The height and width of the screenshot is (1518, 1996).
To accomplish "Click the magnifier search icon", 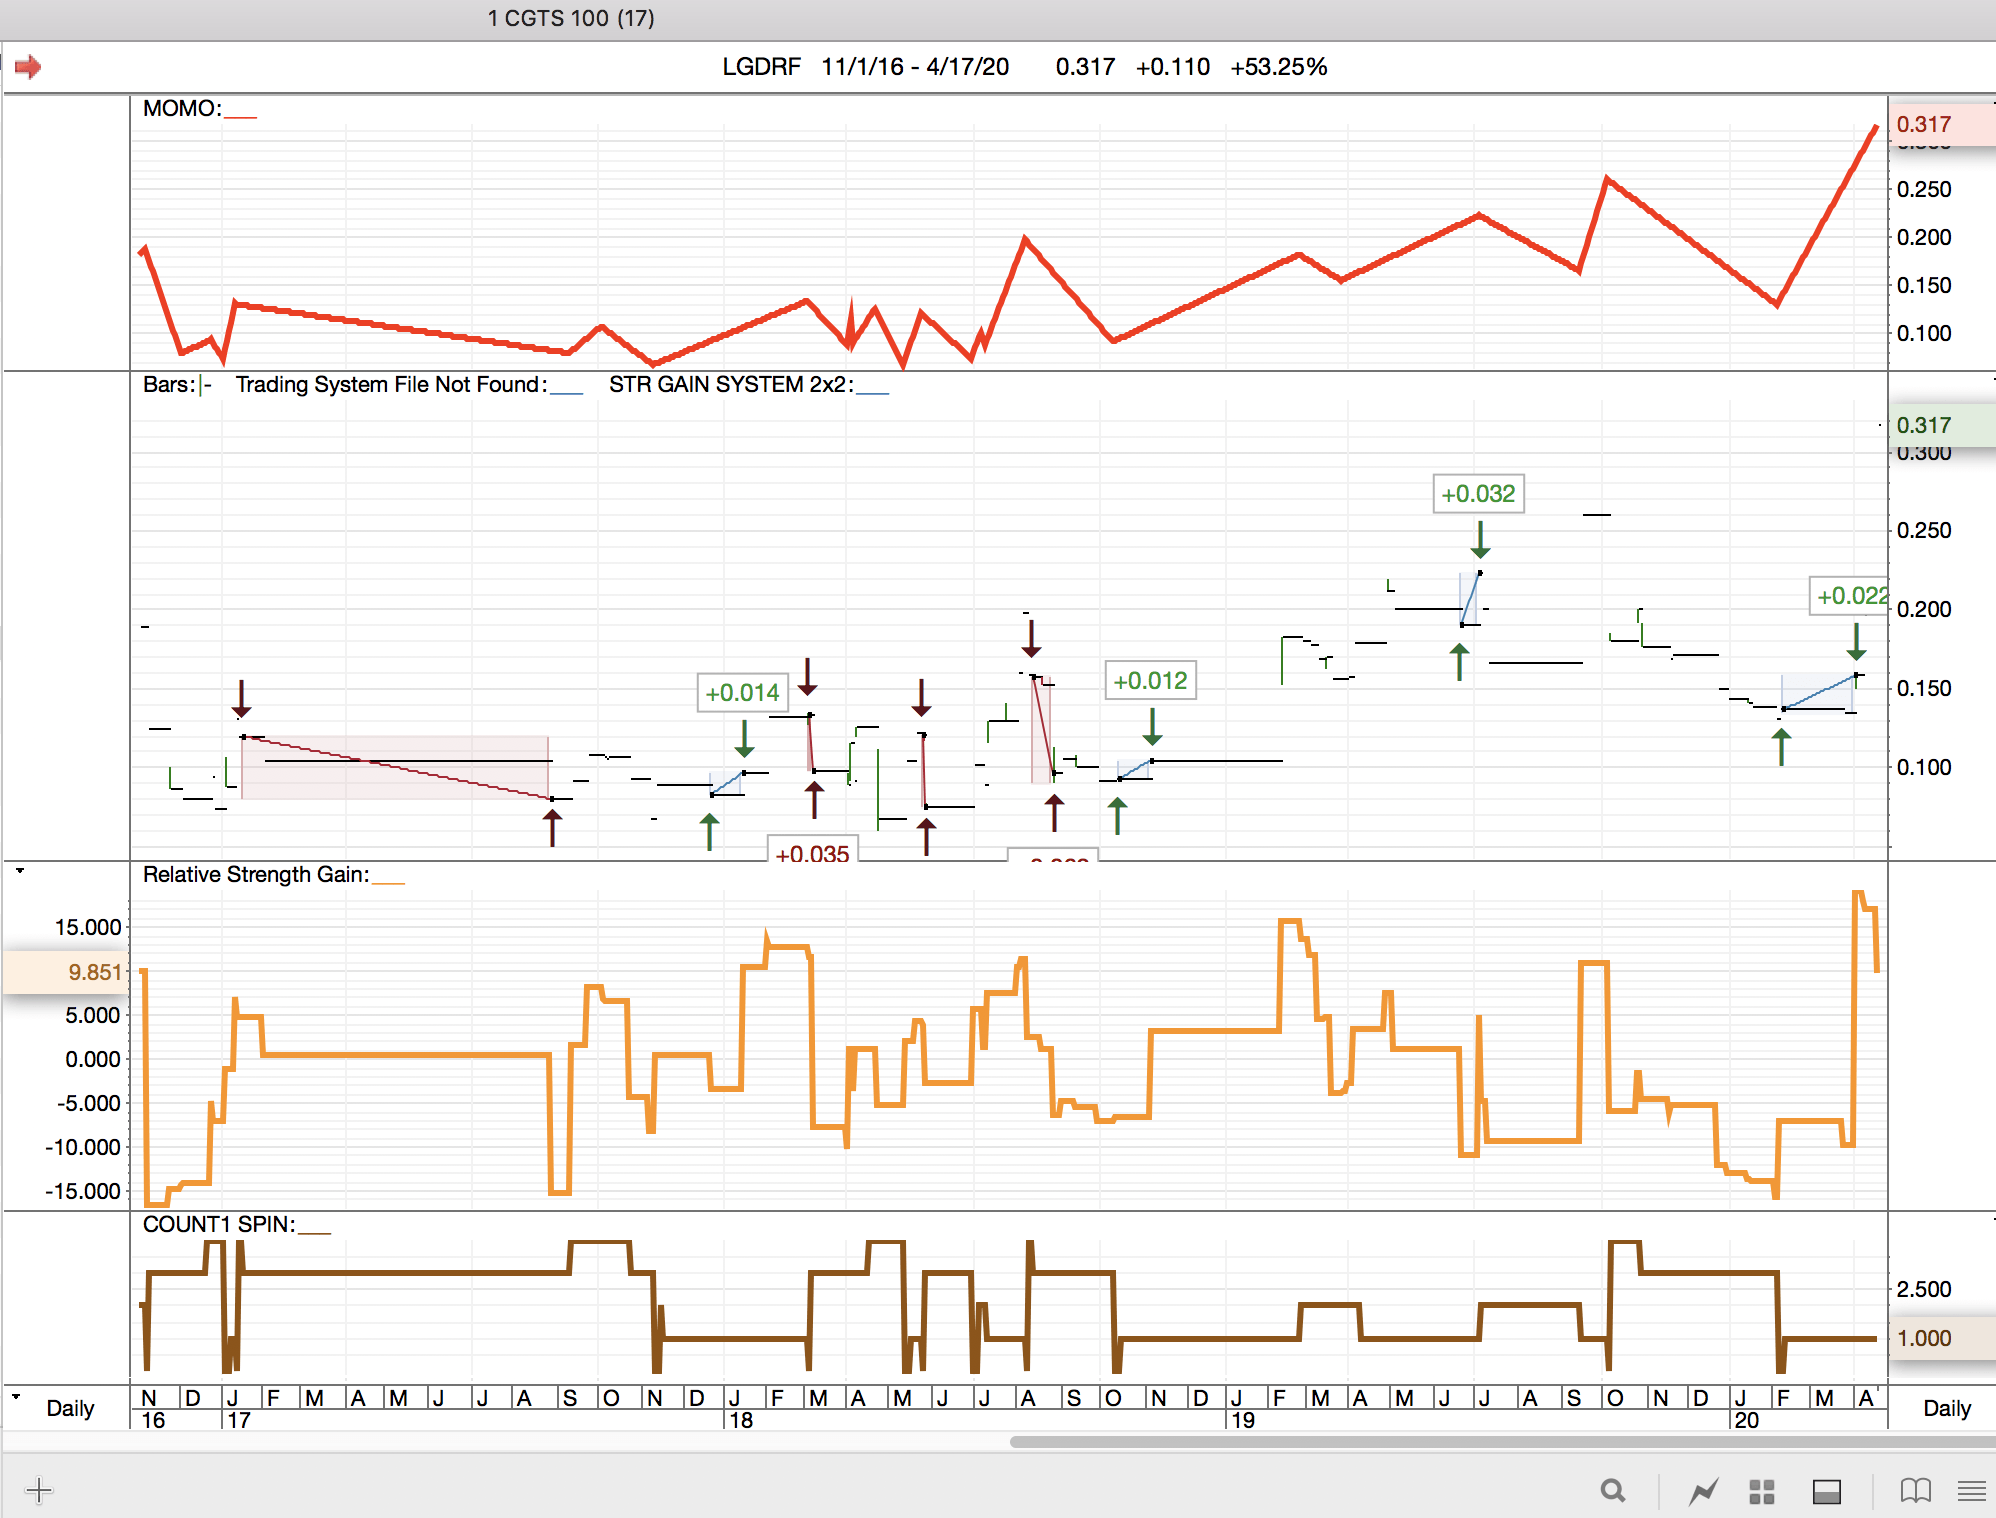I will [x=1612, y=1491].
